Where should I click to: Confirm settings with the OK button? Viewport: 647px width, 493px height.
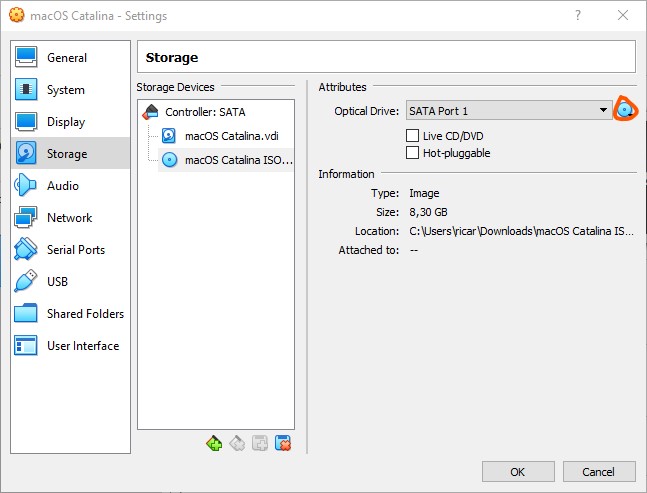pyautogui.click(x=518, y=472)
